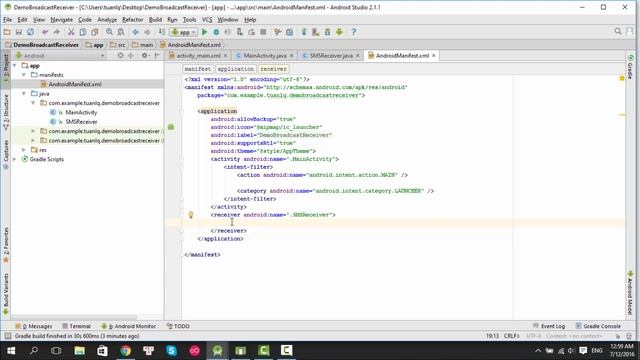Collapse the manifests folder node
The height and width of the screenshot is (360, 640).
coord(24,75)
